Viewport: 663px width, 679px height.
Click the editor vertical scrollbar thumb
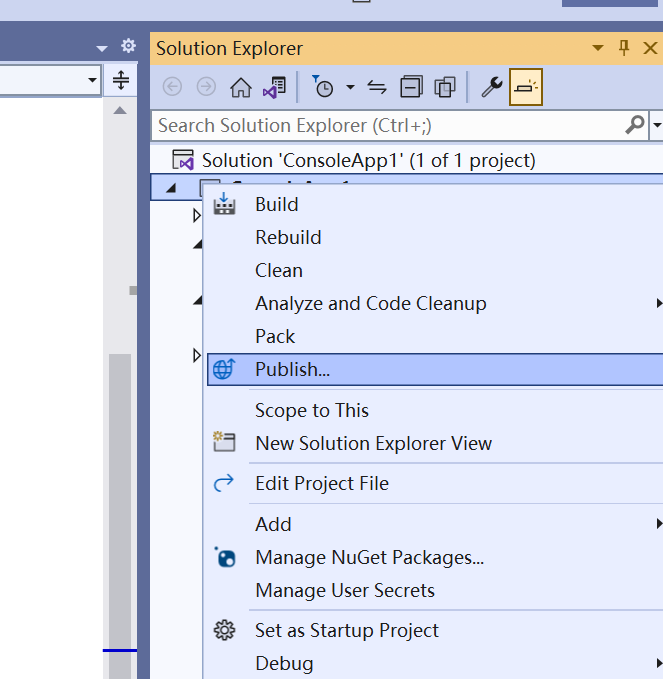120,500
